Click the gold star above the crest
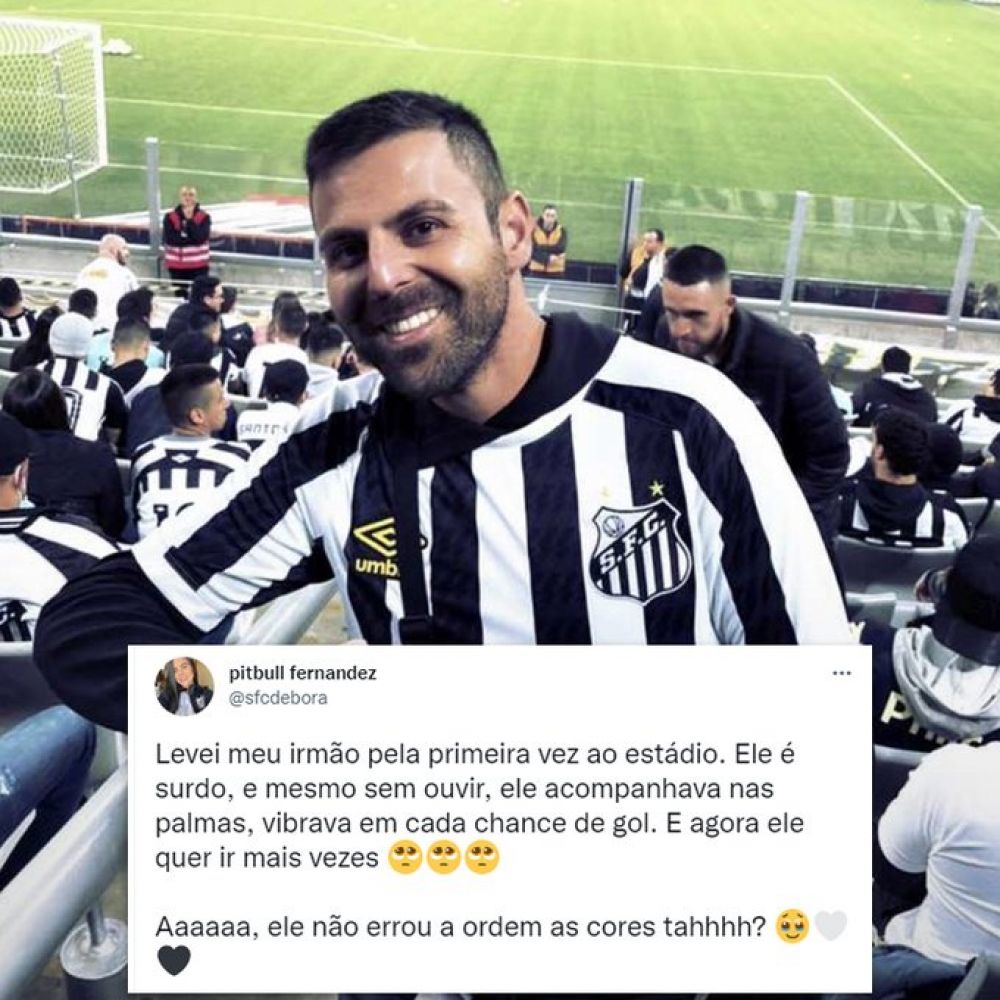 click(x=656, y=489)
